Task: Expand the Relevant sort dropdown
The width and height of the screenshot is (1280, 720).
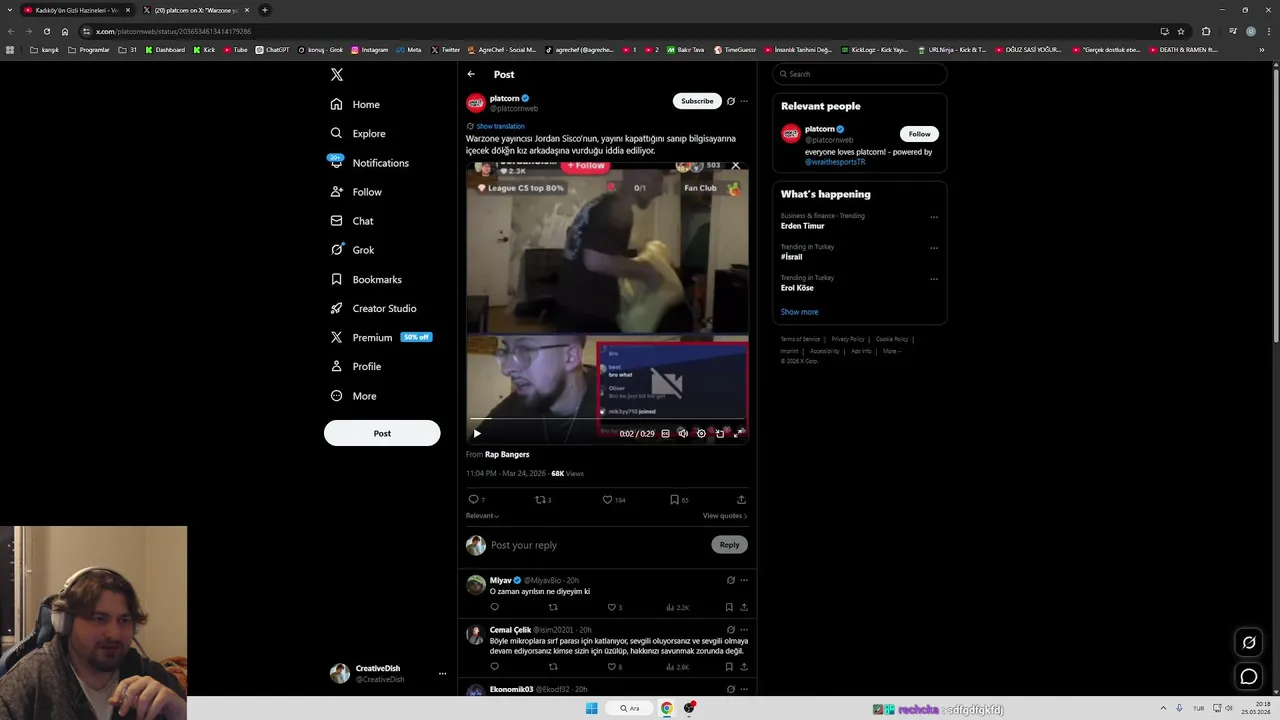Action: (482, 516)
